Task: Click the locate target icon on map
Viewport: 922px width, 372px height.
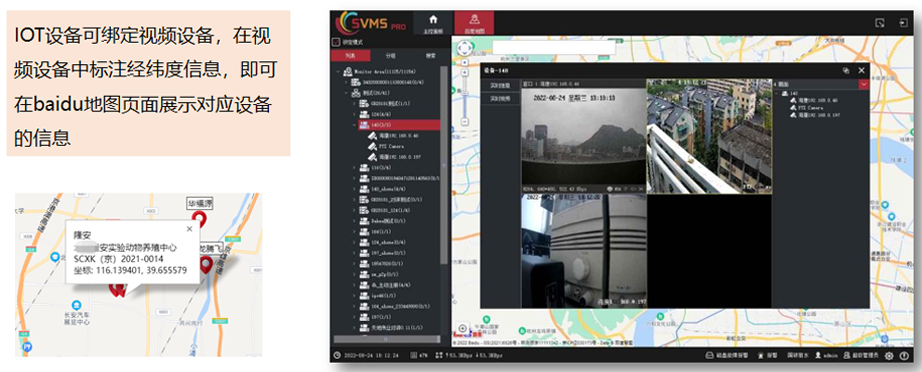Action: [x=463, y=328]
